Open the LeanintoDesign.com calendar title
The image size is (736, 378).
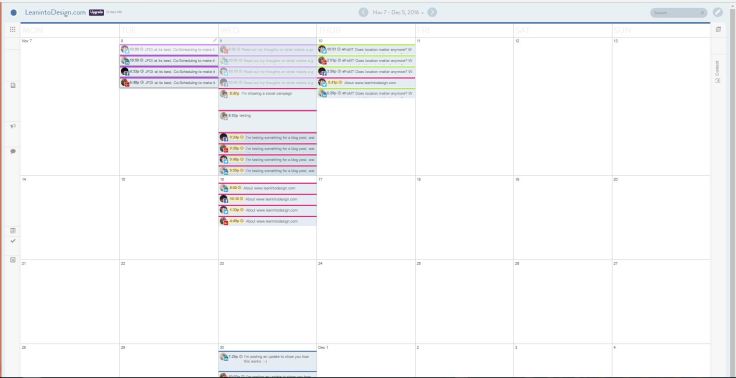pos(55,13)
